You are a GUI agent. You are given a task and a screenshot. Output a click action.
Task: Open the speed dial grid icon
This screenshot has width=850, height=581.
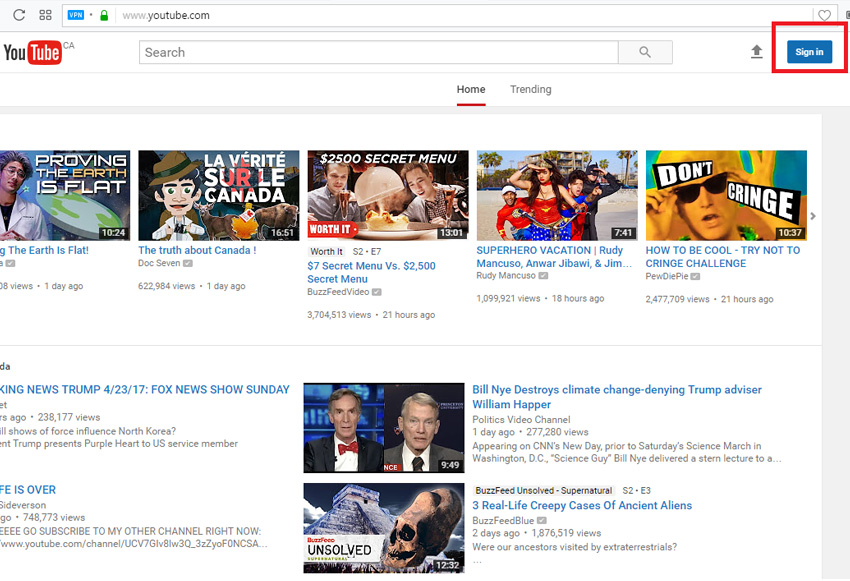46,15
